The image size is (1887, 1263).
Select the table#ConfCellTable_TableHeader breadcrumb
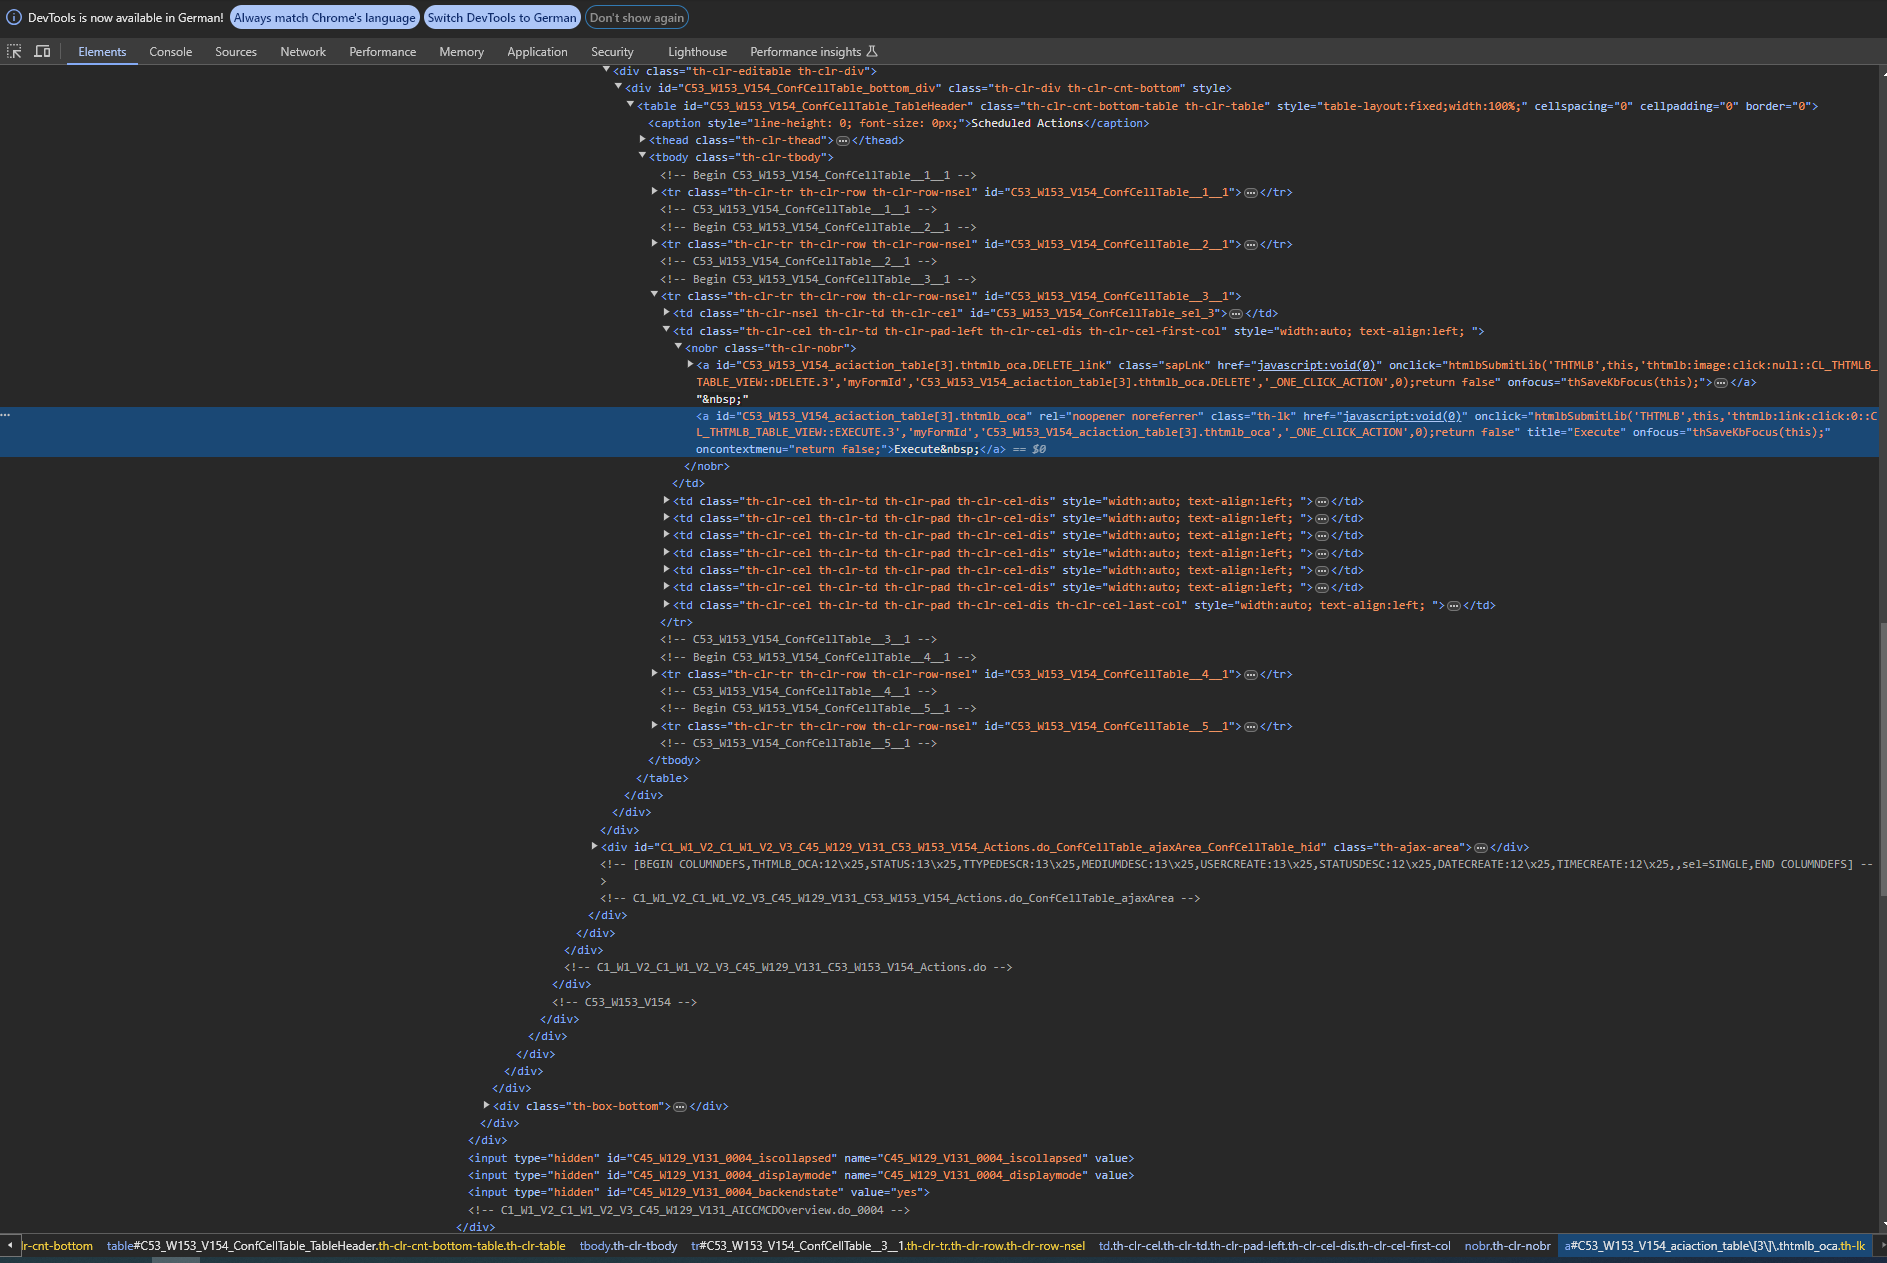point(336,1246)
